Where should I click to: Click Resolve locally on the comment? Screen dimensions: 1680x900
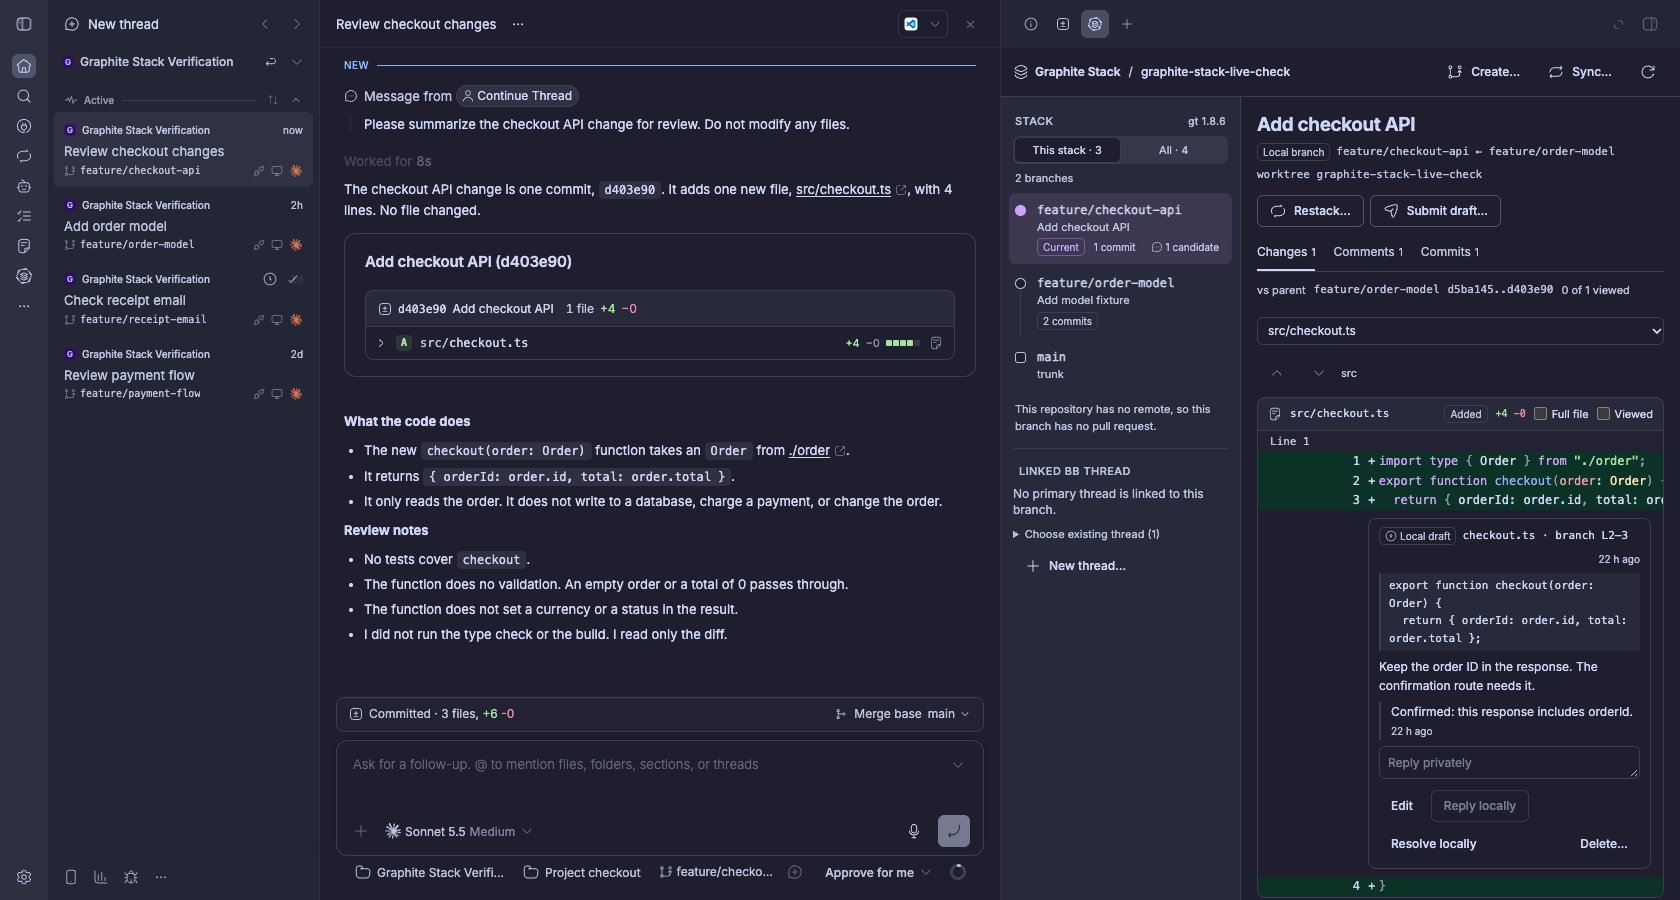click(x=1433, y=844)
